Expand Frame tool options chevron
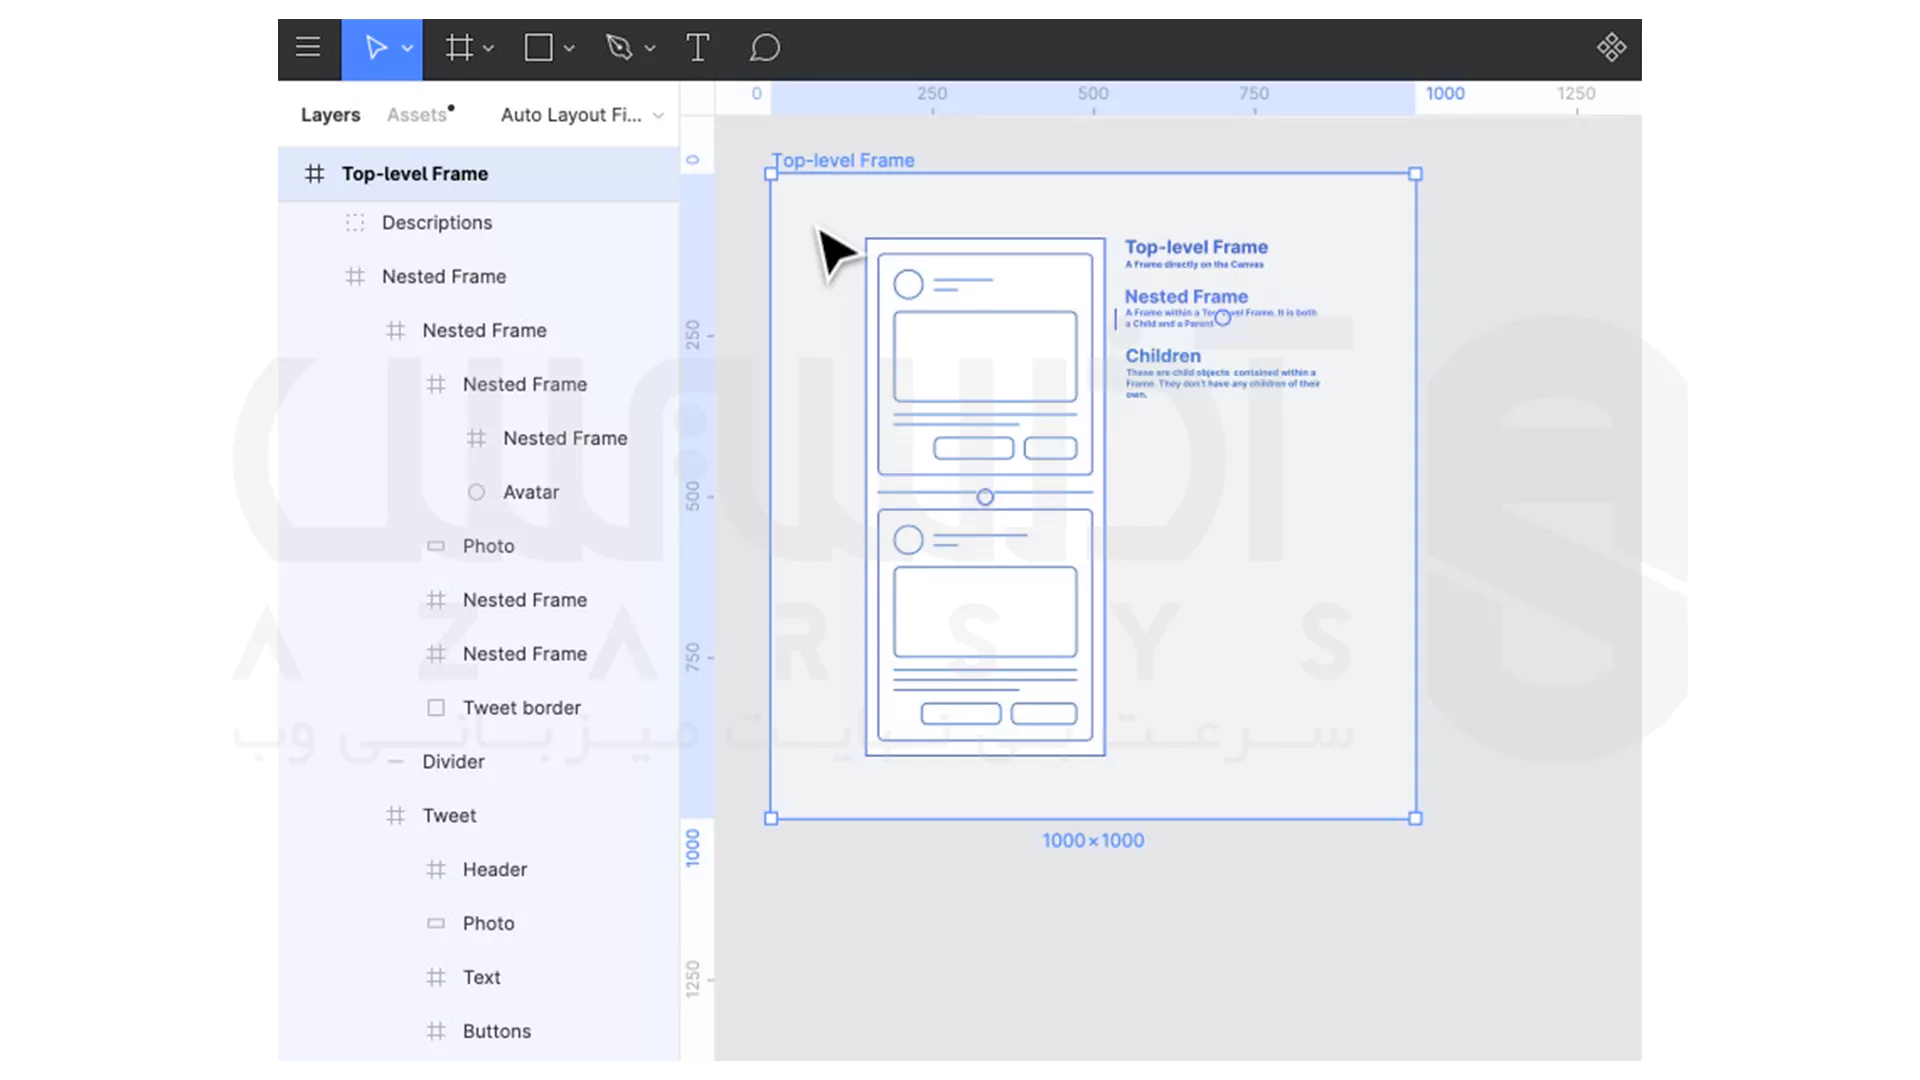The height and width of the screenshot is (1080, 1920). click(488, 48)
